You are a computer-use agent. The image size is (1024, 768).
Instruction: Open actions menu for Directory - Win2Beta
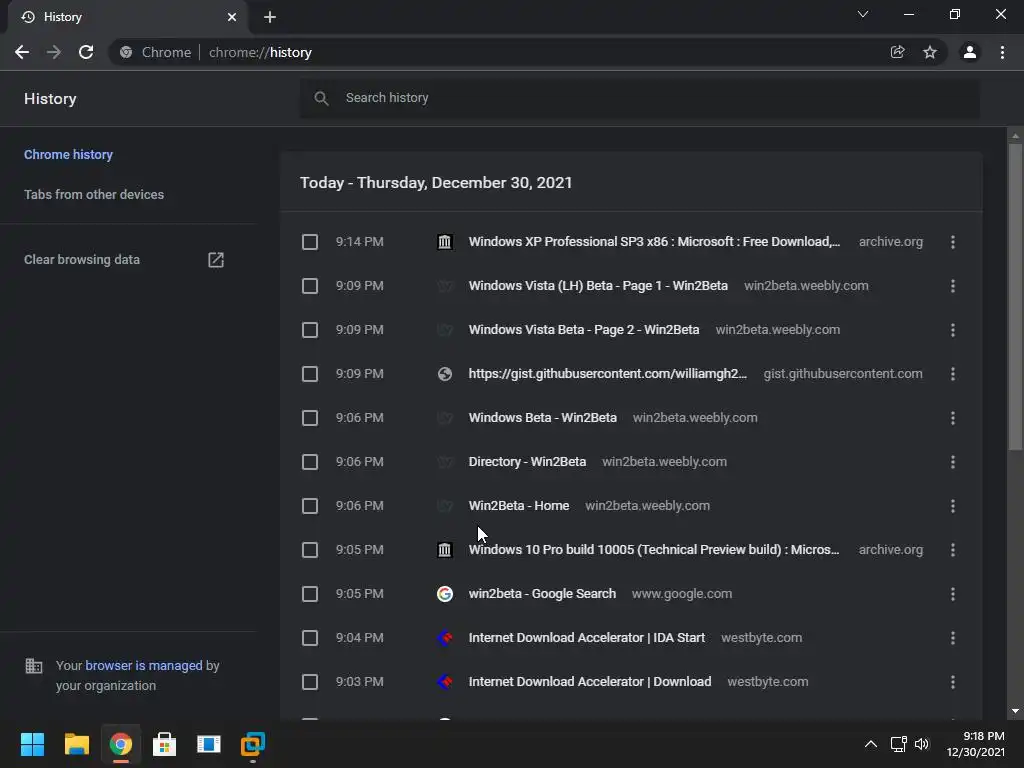[x=953, y=462]
